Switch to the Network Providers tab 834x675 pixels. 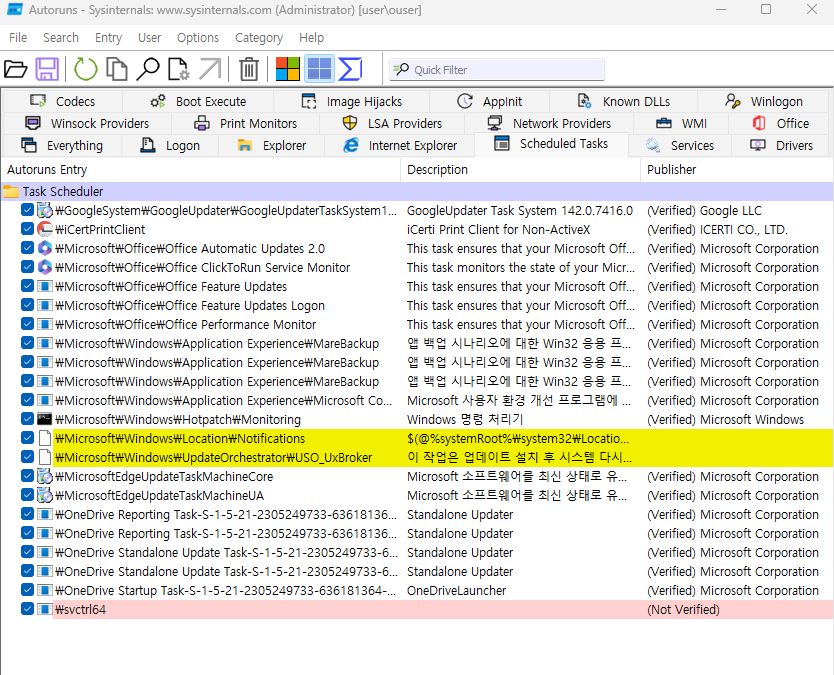[549, 123]
